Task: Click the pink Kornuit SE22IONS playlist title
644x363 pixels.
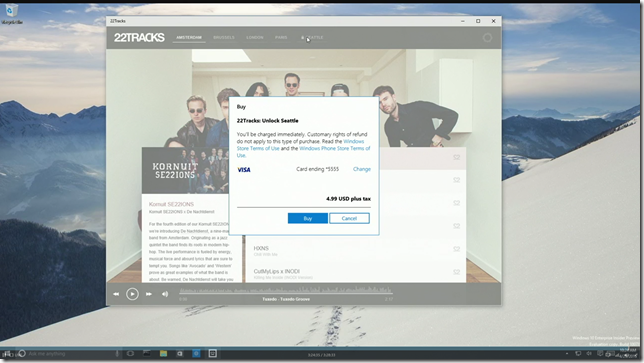Action: click(x=171, y=204)
